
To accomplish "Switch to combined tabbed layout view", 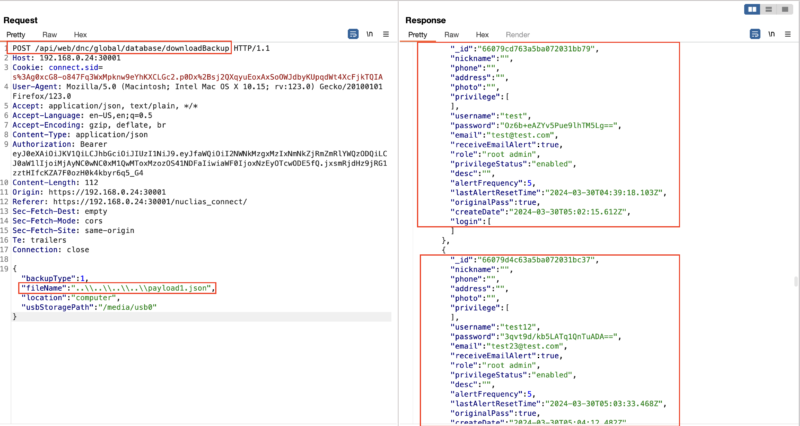I will coord(783,9).
